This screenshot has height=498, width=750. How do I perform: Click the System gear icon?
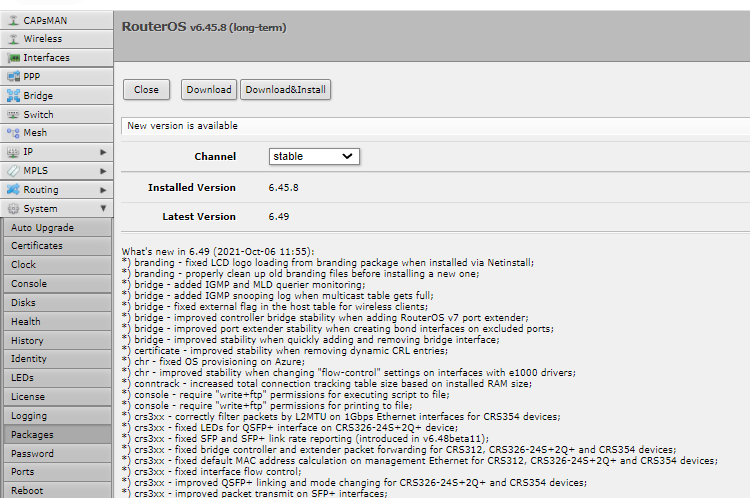coord(13,209)
